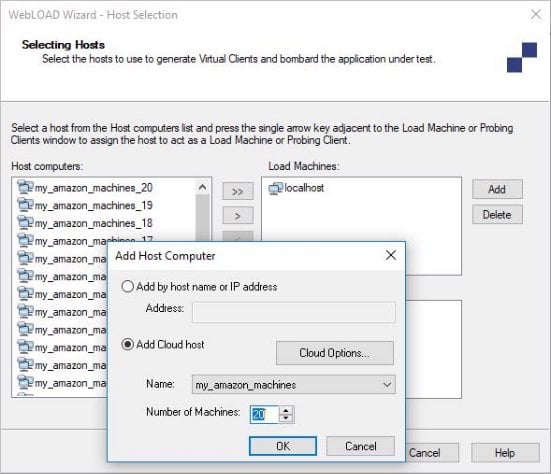Open Cloud Options settings

335,353
